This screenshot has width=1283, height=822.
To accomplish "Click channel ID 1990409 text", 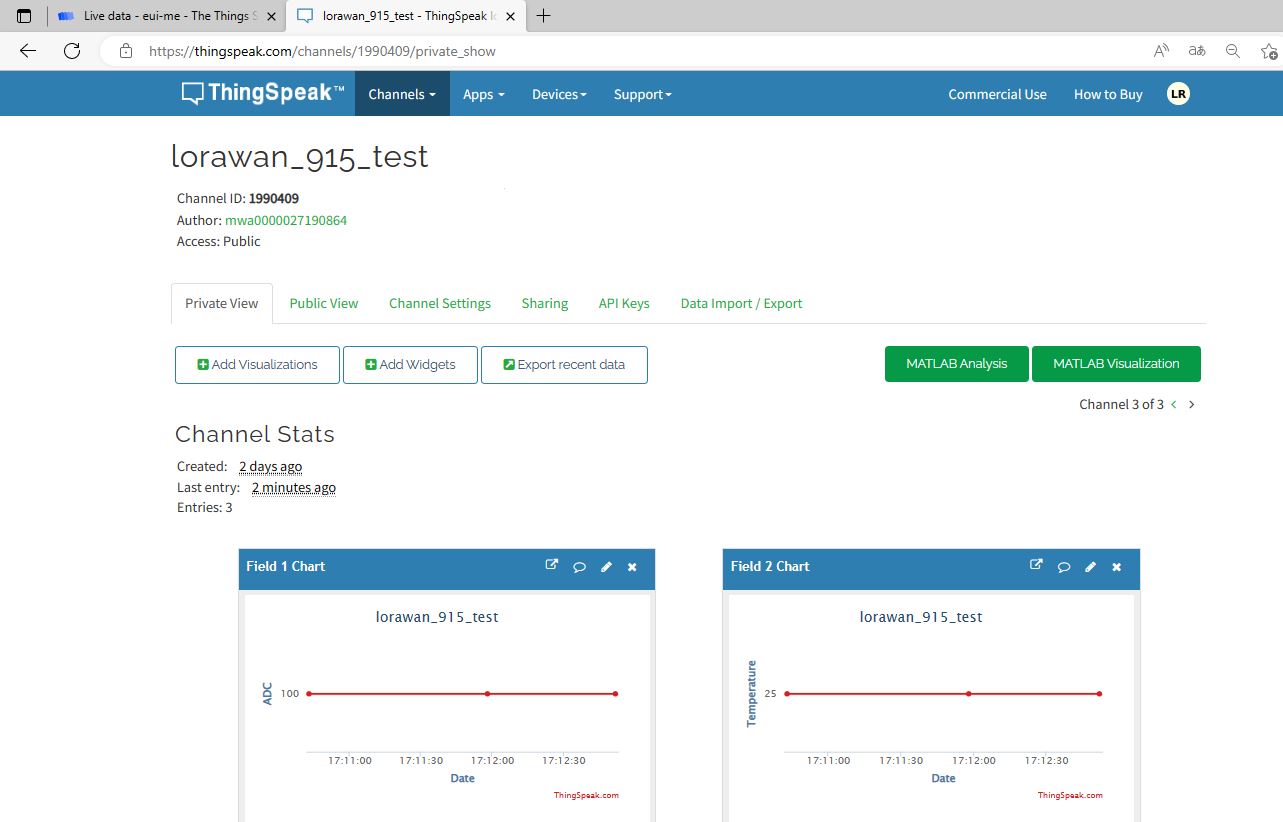I will pos(274,198).
